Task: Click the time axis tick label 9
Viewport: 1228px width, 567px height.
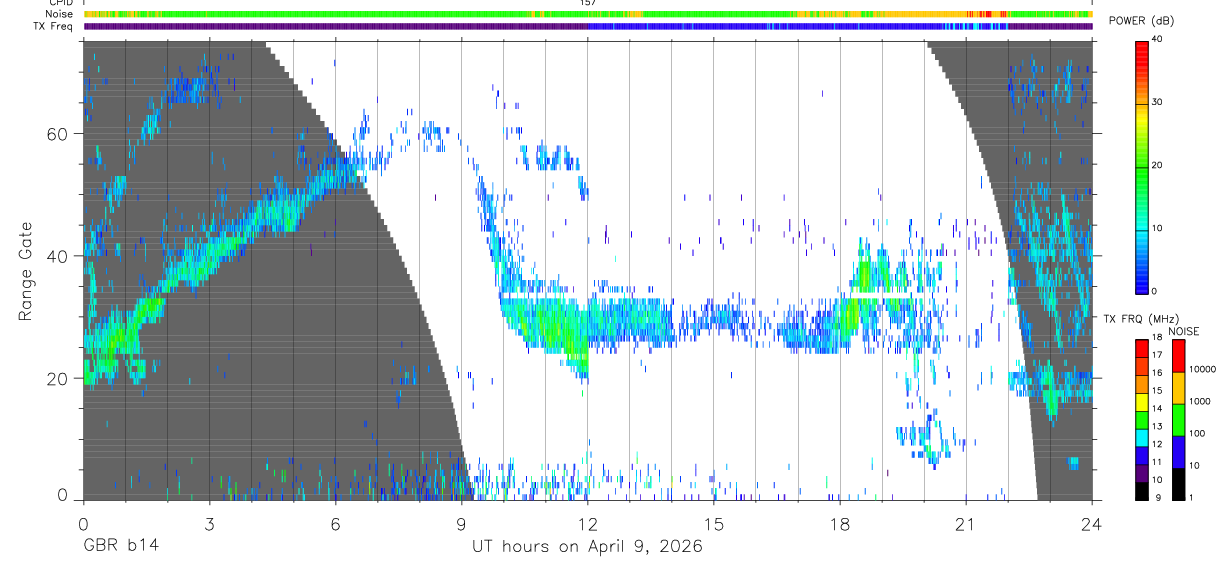Action: point(461,523)
